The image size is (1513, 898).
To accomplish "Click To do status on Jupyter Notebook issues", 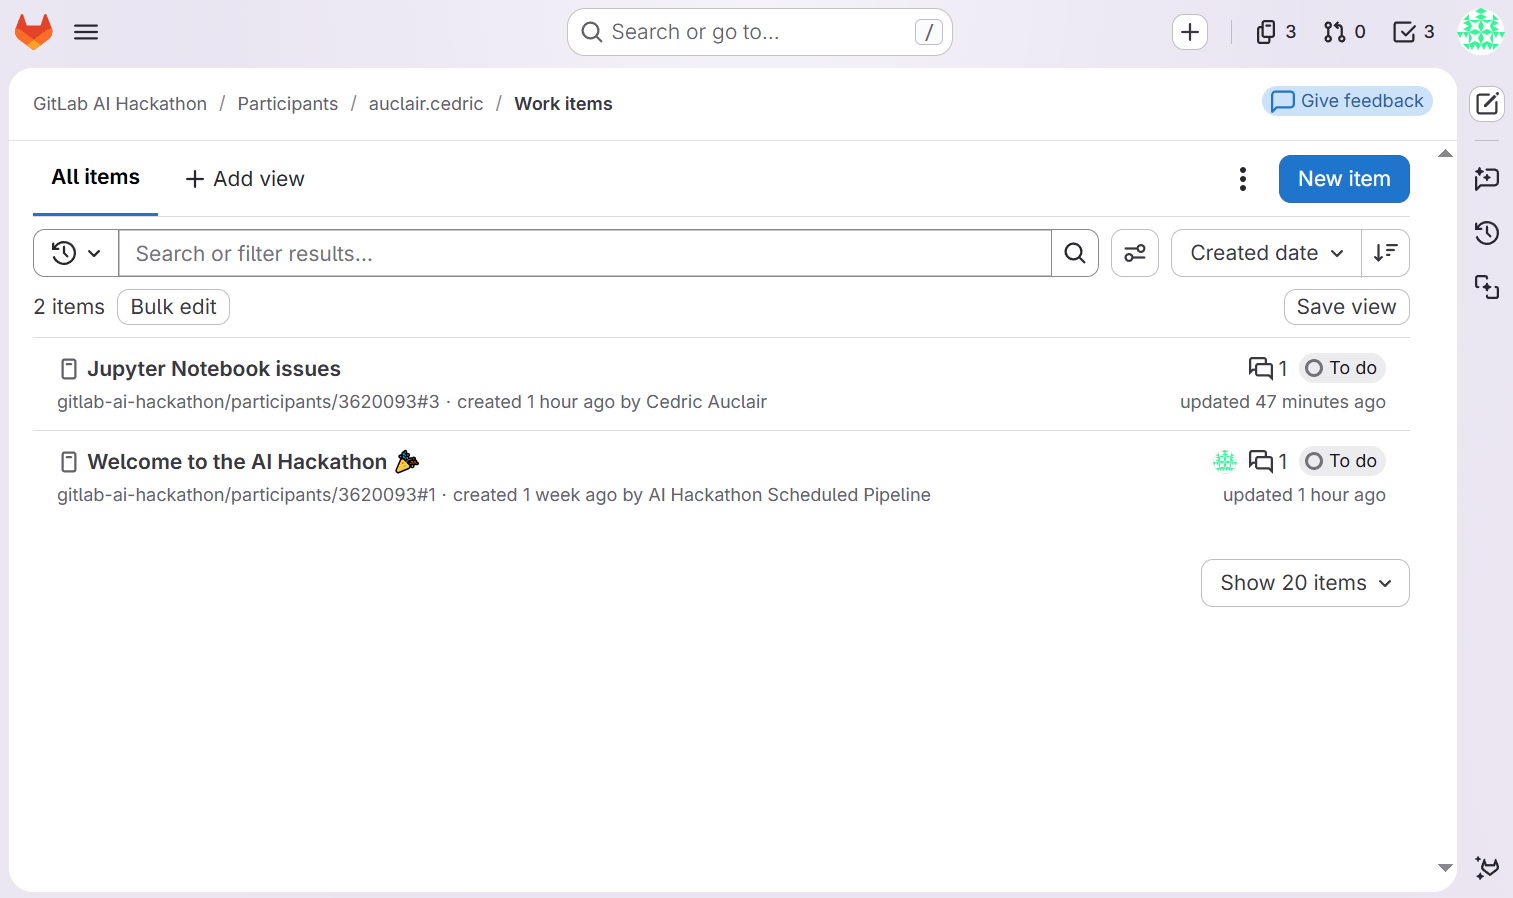I will tap(1342, 368).
